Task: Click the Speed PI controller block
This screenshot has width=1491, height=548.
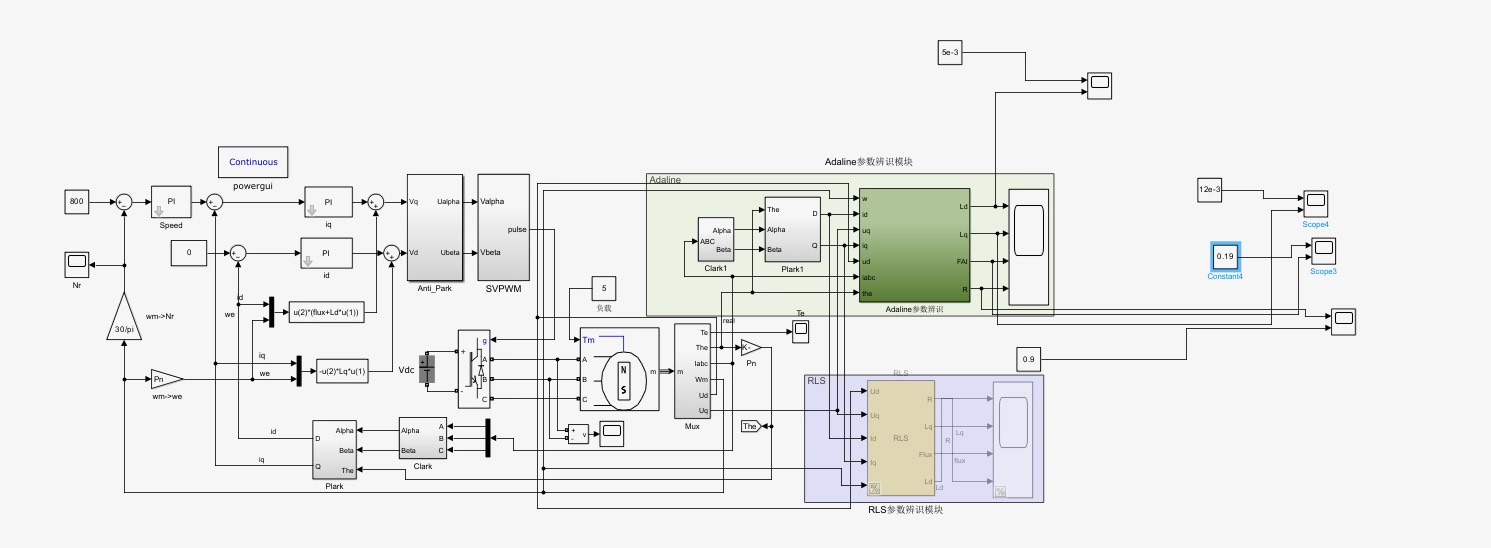Action: pos(171,202)
